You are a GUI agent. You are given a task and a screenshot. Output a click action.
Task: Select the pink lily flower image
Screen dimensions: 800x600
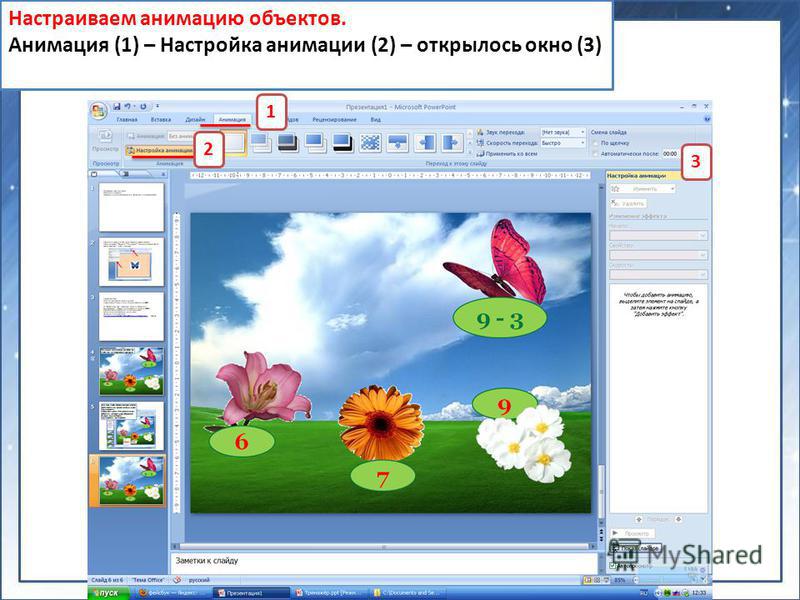(x=260, y=389)
